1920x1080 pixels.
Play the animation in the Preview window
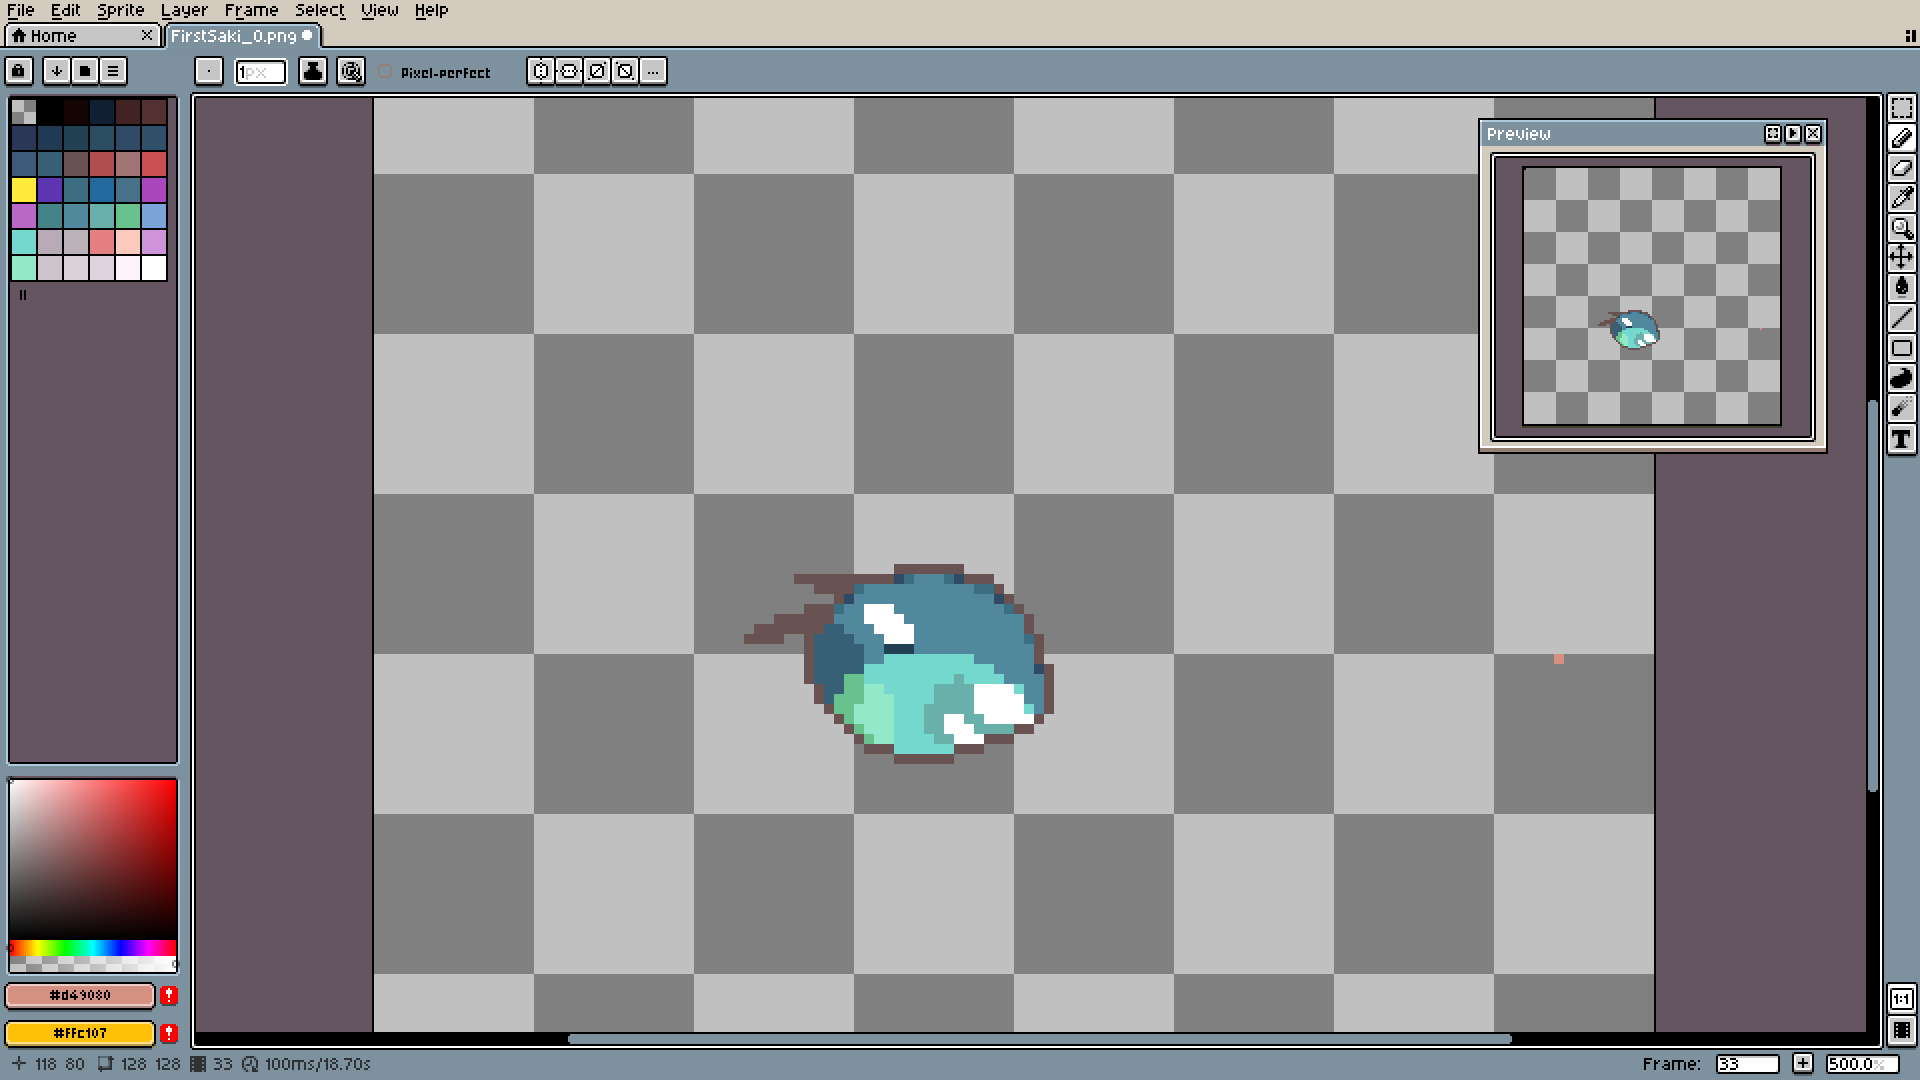[x=1792, y=133]
